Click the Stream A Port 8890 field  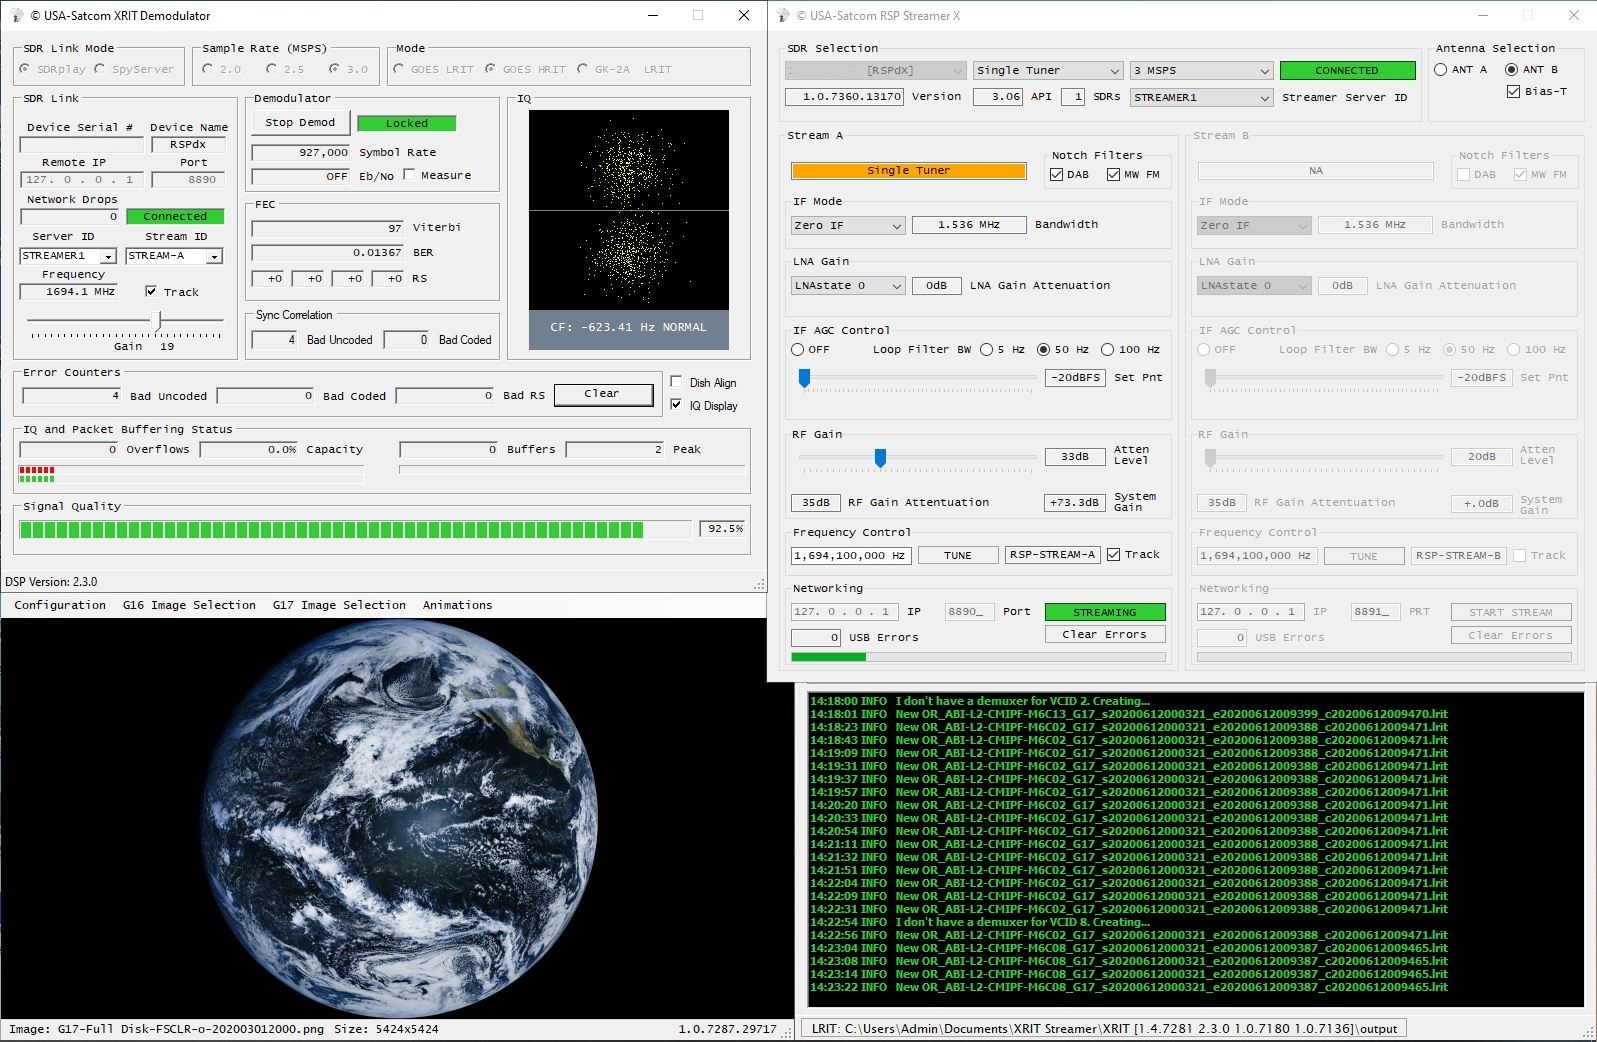point(969,611)
